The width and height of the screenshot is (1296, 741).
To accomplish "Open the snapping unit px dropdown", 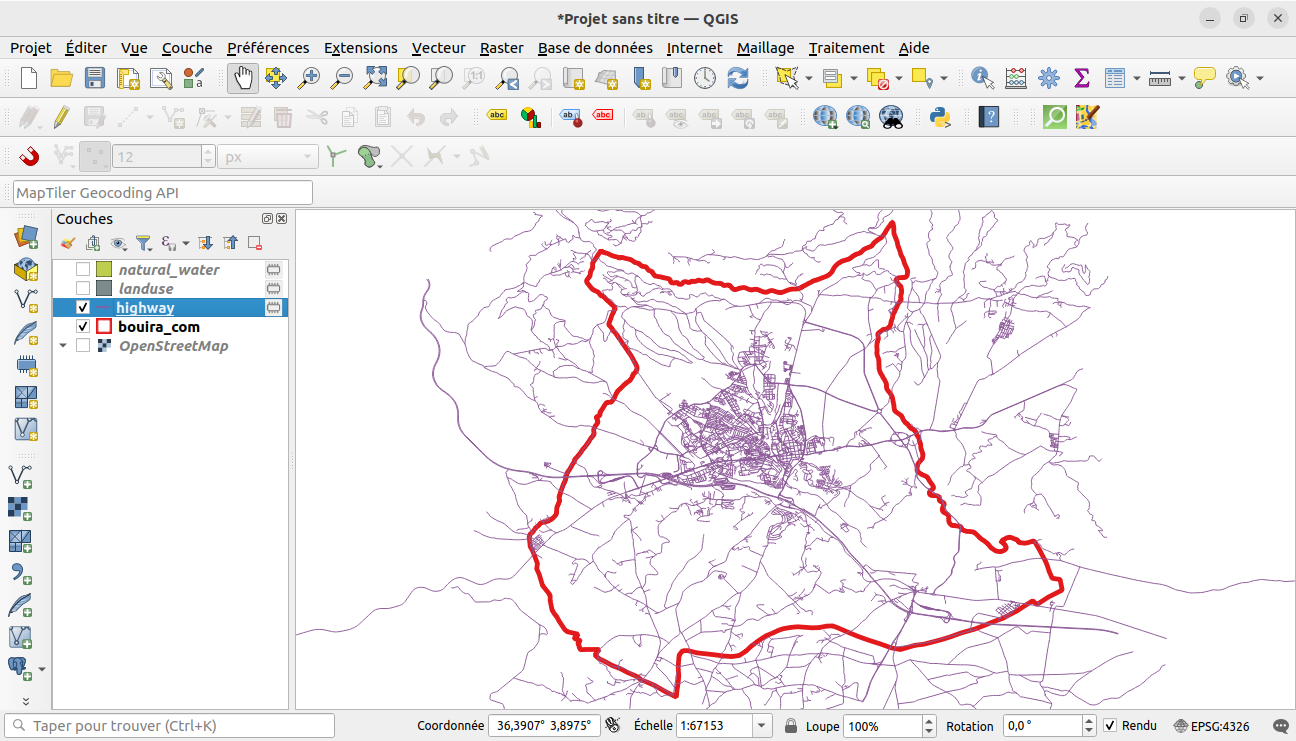I will pyautogui.click(x=268, y=157).
